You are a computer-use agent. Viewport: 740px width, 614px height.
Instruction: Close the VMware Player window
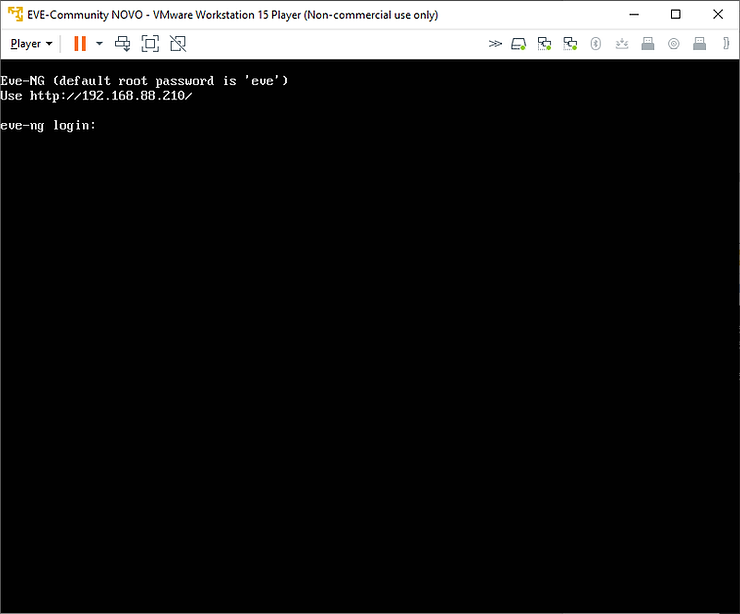click(x=718, y=15)
